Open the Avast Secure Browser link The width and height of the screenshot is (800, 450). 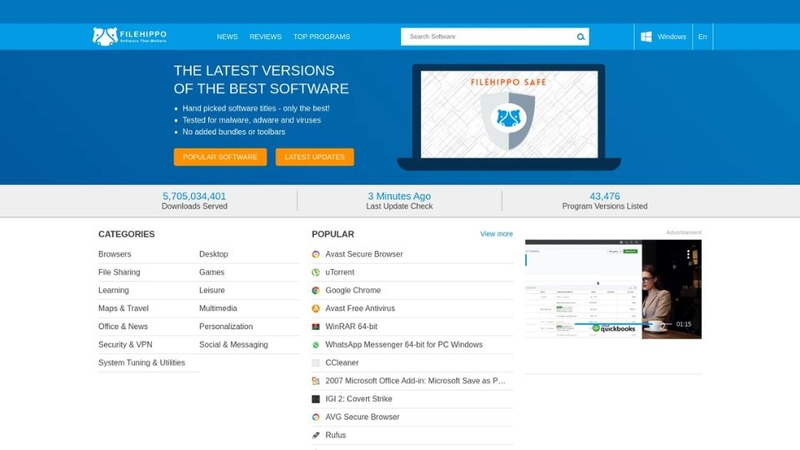[364, 254]
